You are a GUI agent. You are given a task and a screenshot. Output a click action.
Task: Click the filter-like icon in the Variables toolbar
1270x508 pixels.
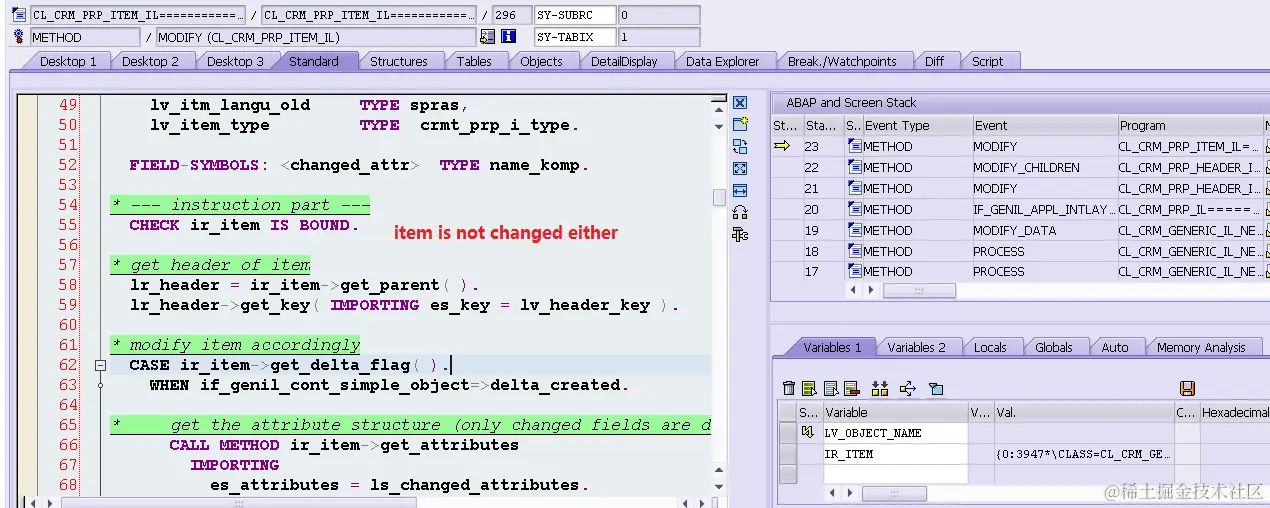(x=936, y=388)
